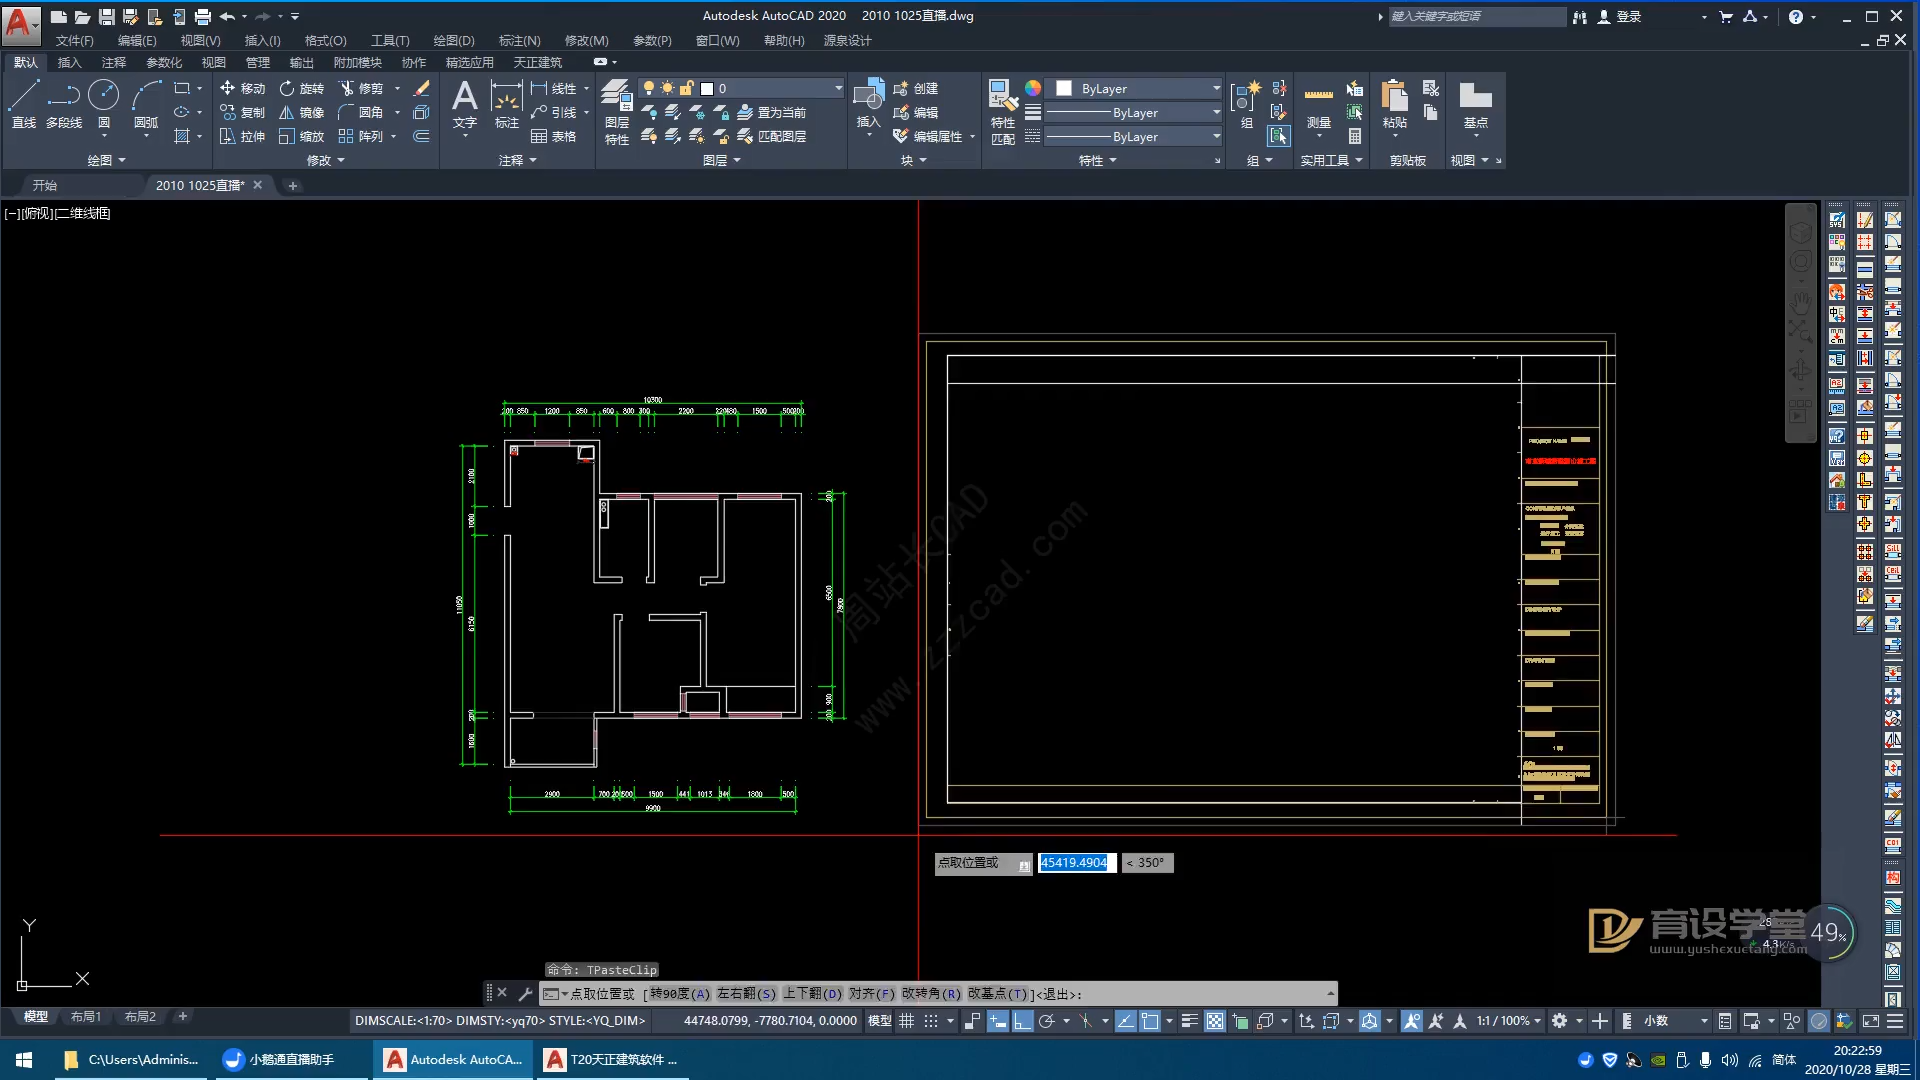This screenshot has width=1920, height=1080.
Task: Open the 文件(F) menu
Action: click(74, 40)
